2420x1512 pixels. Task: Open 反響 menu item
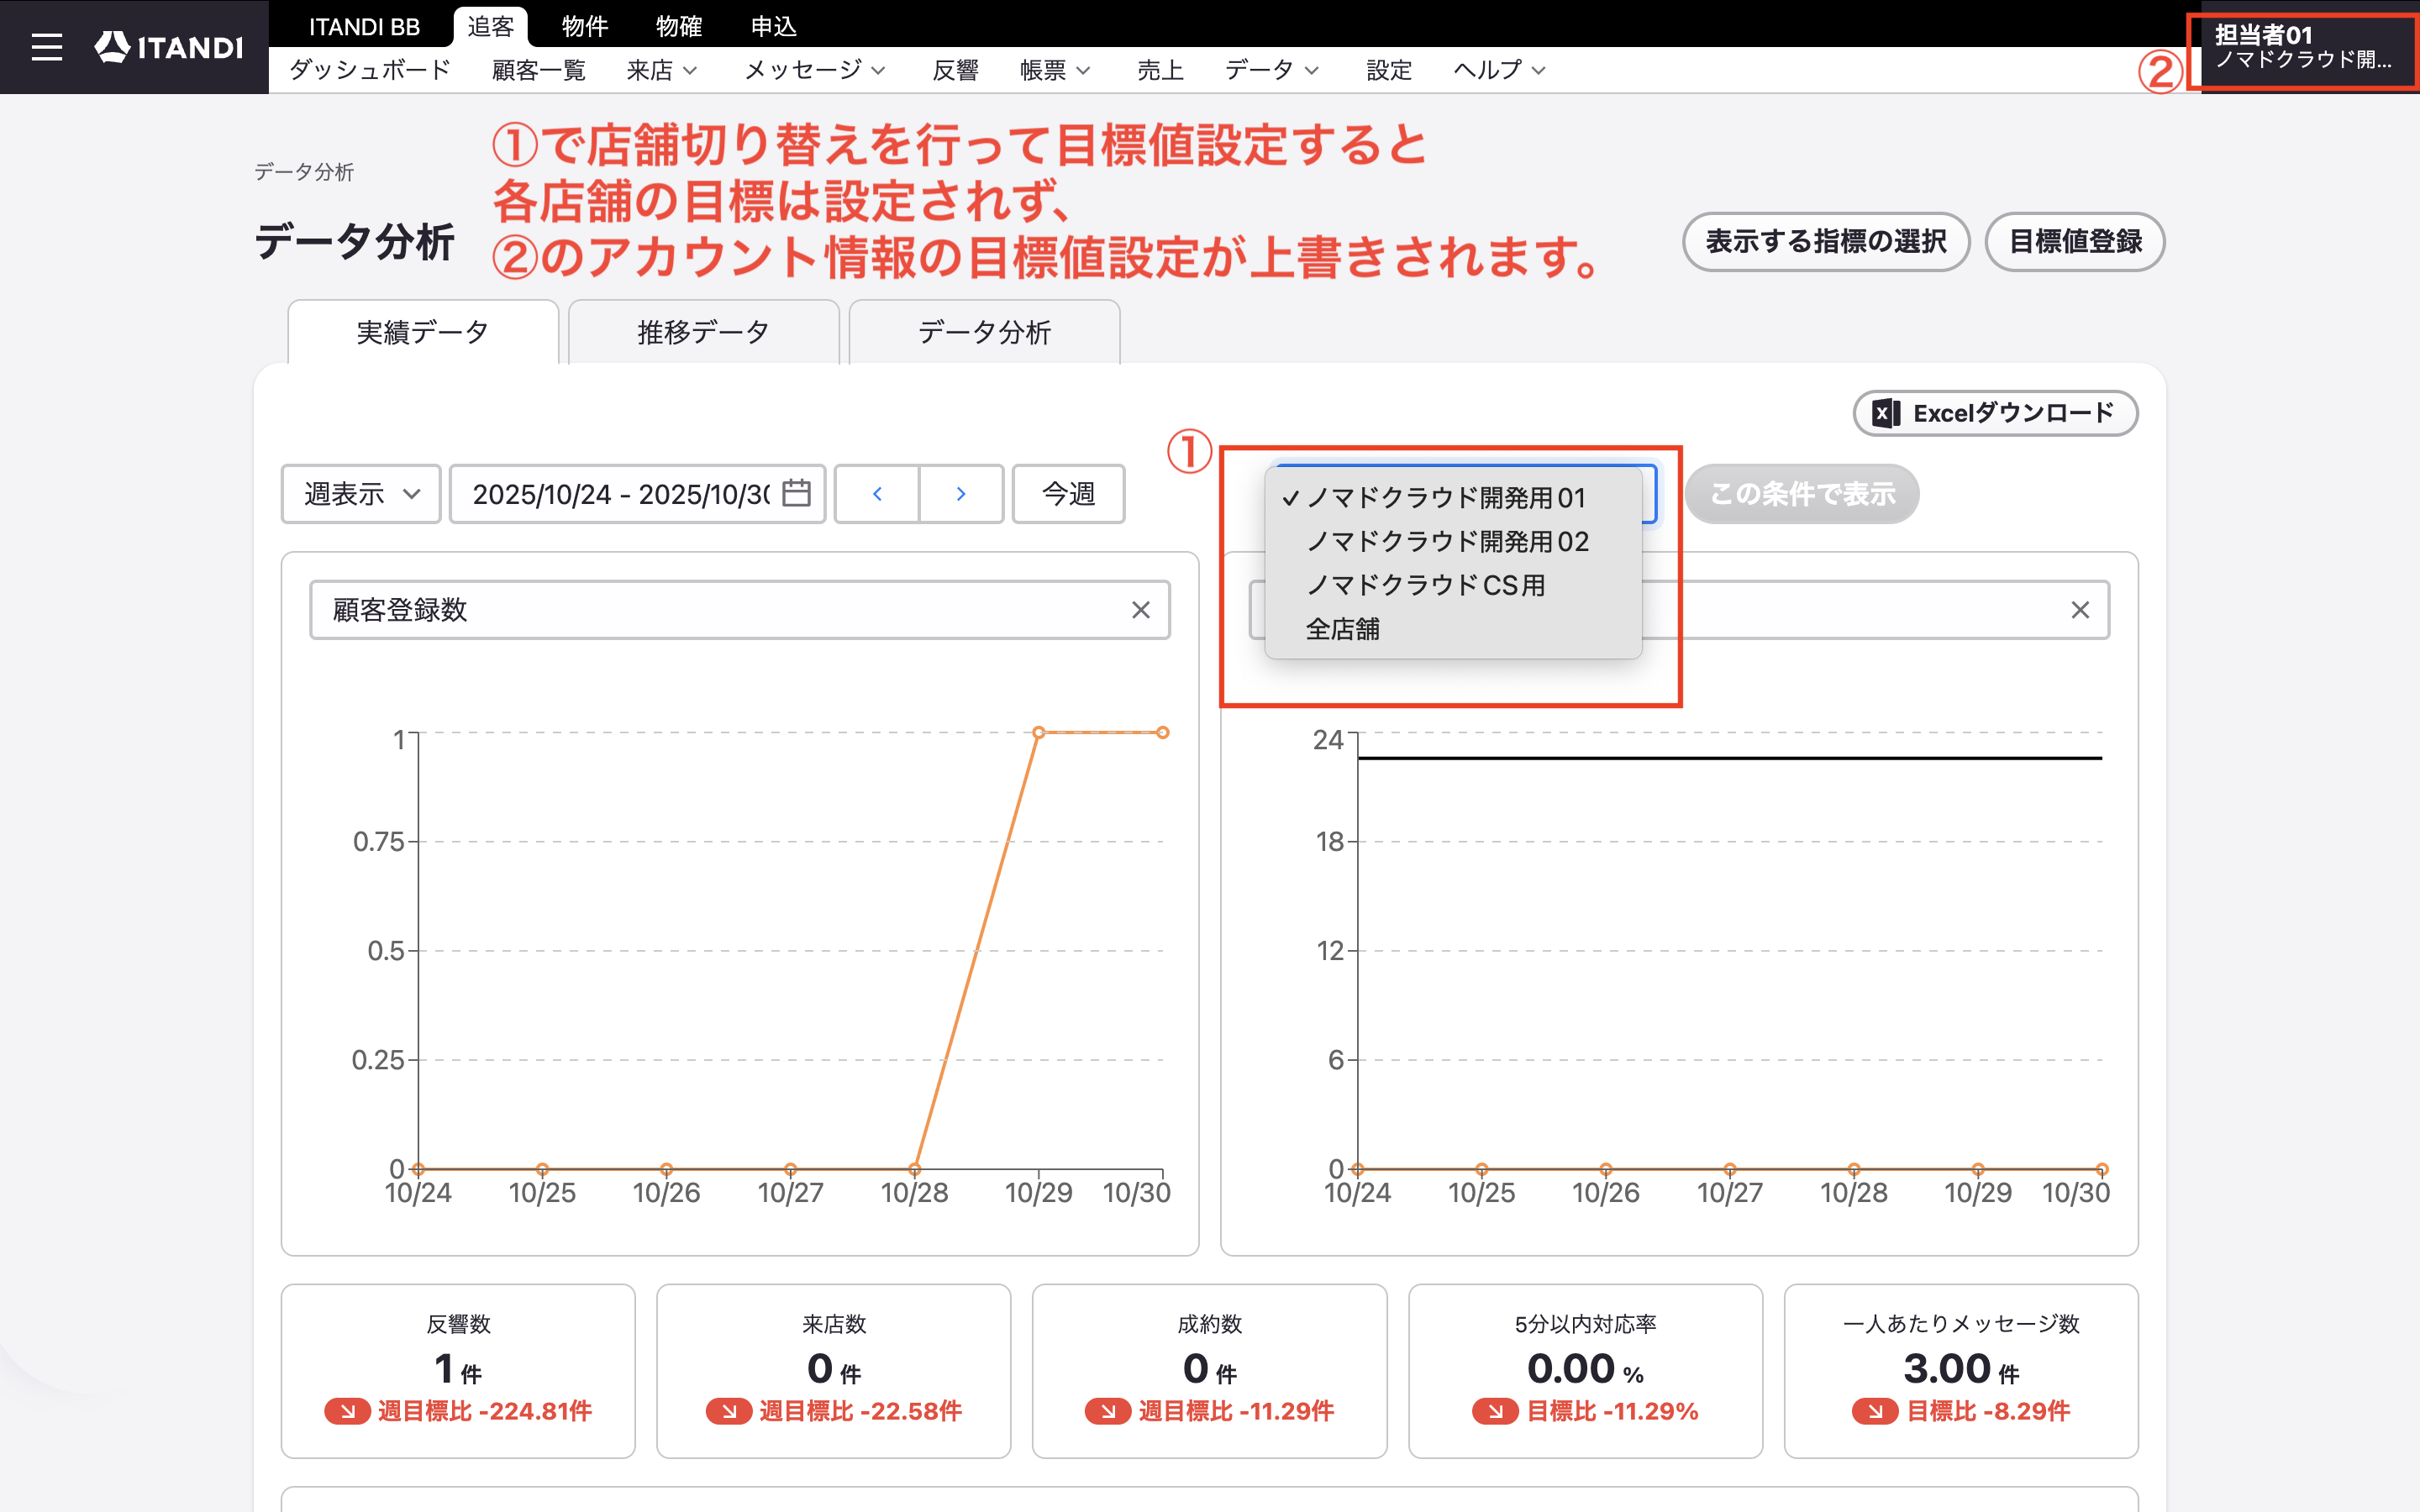(x=955, y=70)
